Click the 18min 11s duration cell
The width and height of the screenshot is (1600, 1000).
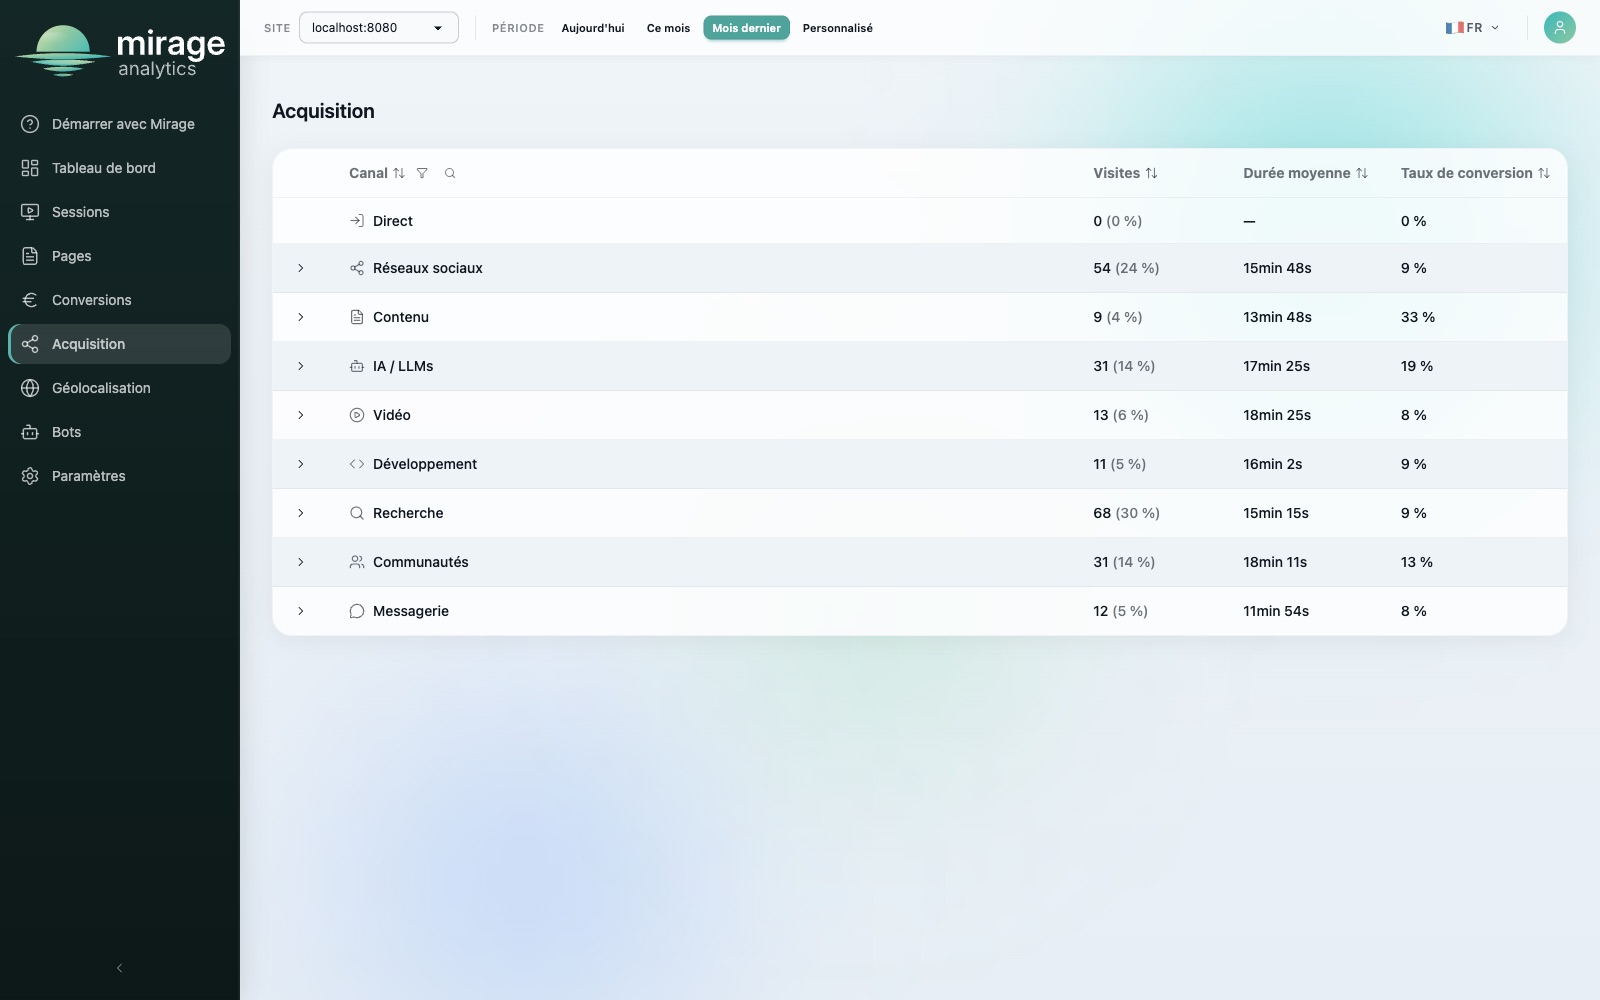1275,562
